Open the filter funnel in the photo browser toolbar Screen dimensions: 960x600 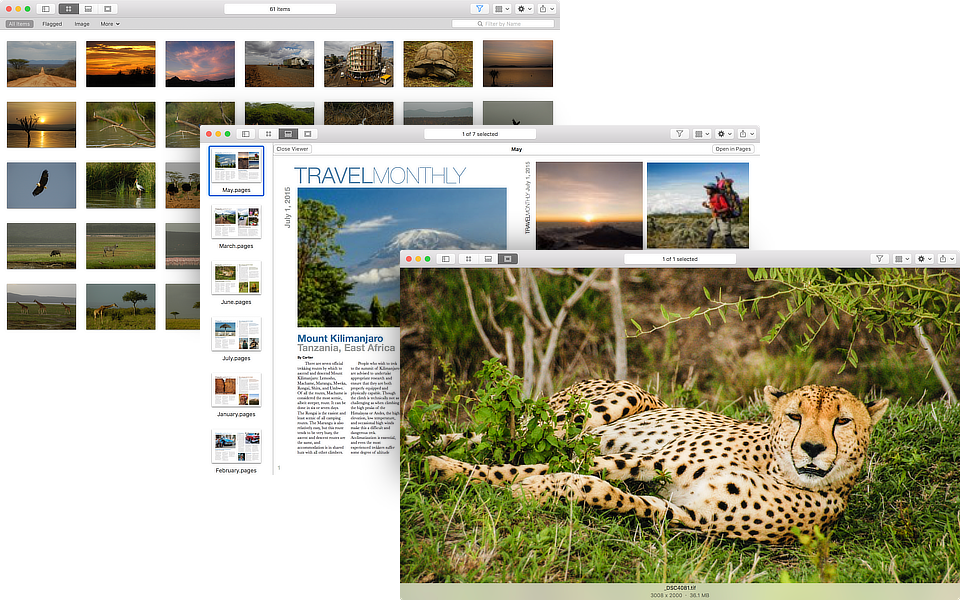point(479,8)
